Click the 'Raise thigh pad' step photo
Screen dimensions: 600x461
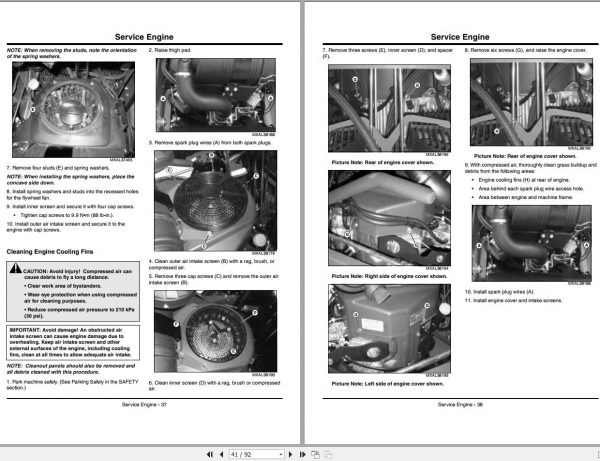(216, 95)
